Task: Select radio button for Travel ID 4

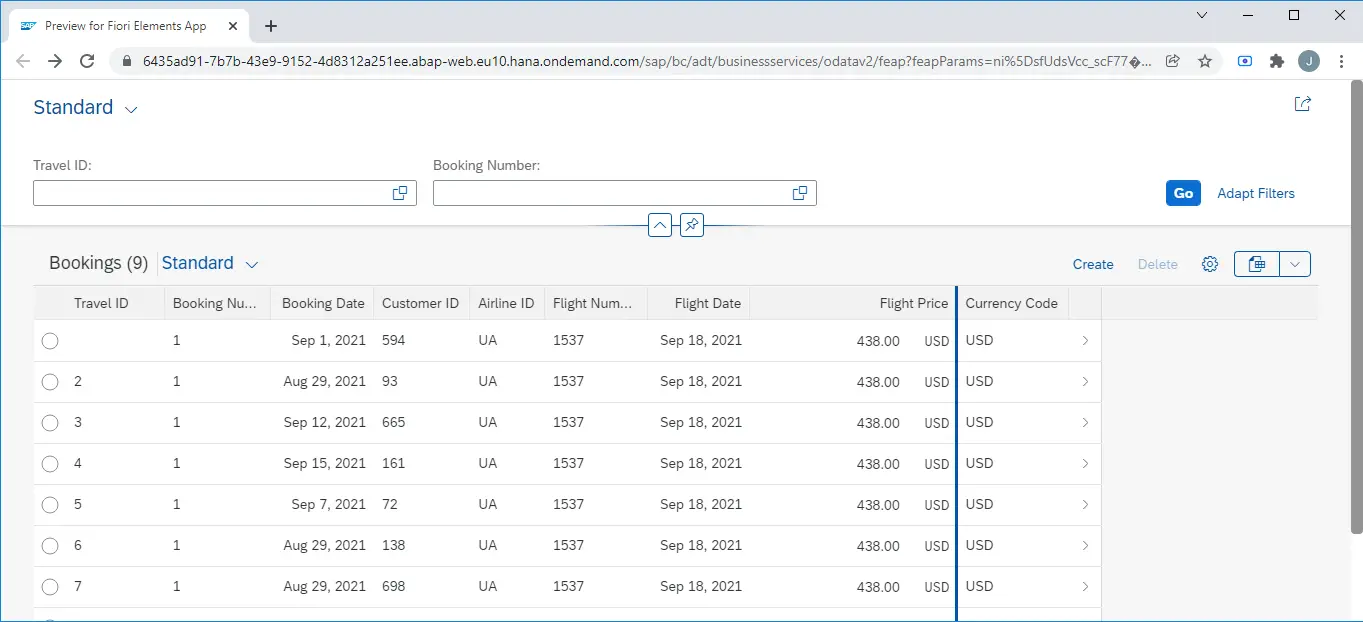Action: [50, 464]
